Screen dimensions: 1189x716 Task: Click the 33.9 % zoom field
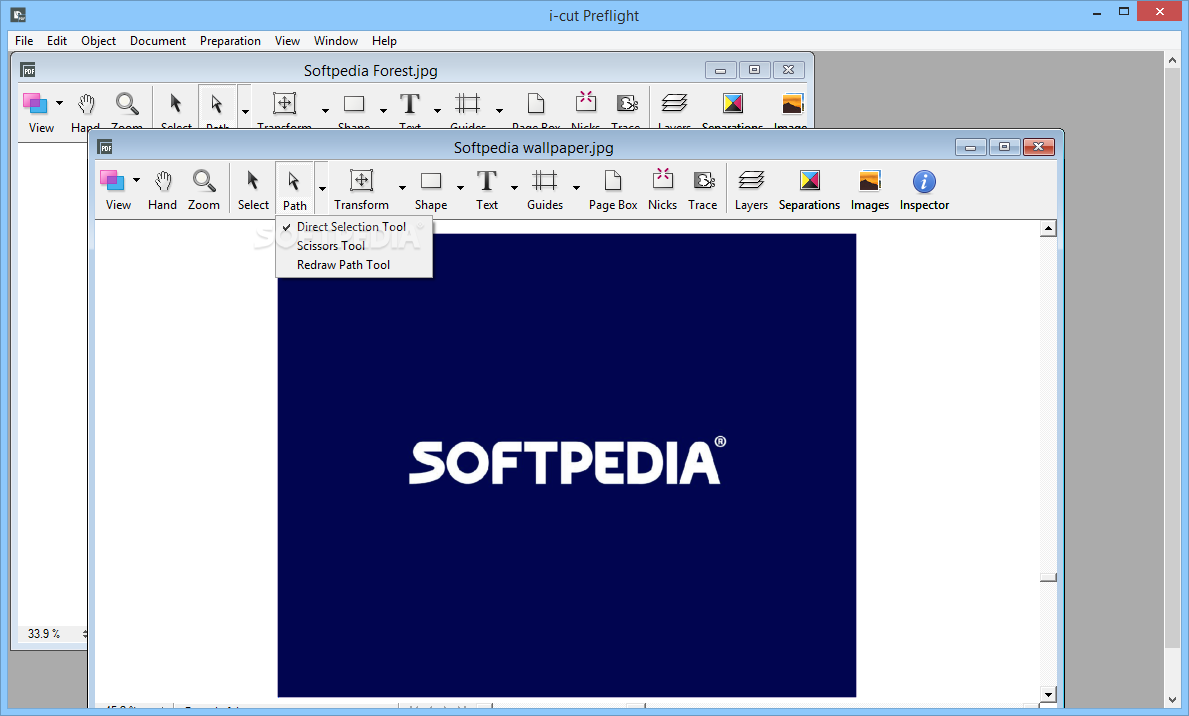pos(44,634)
